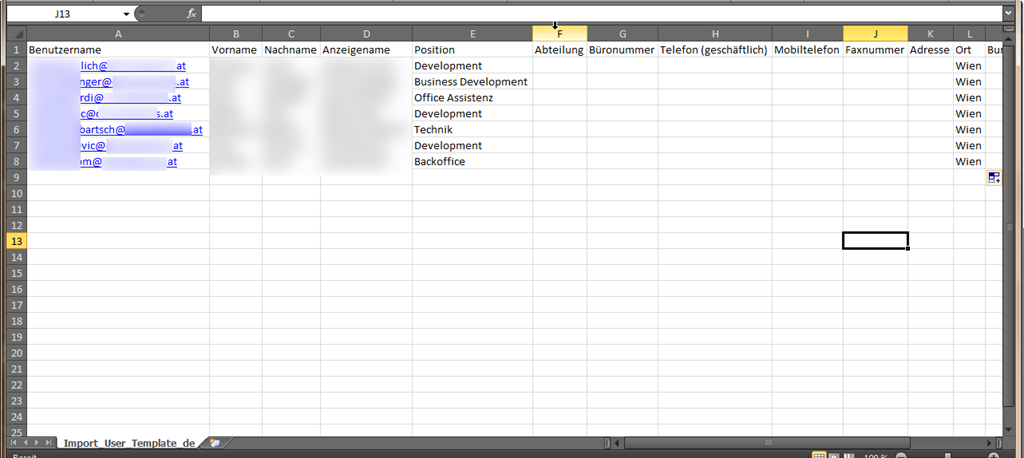
Task: Click the Backoffice cell in row 8
Action: 472,161
